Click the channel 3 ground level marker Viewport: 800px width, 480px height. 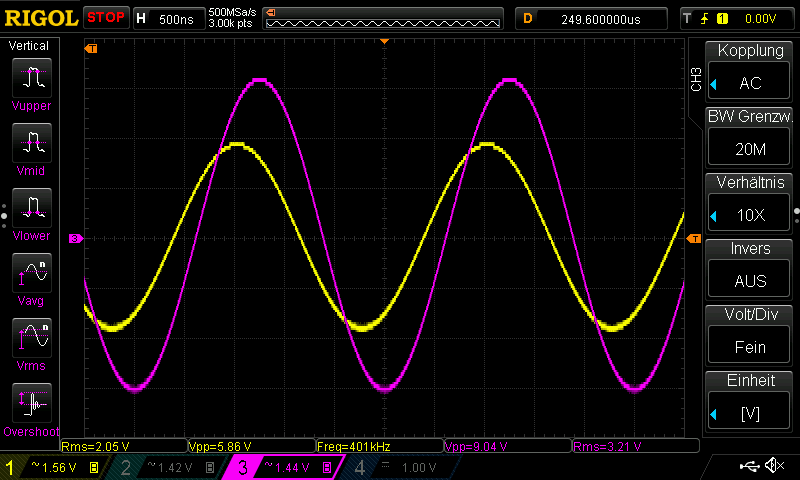pyautogui.click(x=76, y=238)
